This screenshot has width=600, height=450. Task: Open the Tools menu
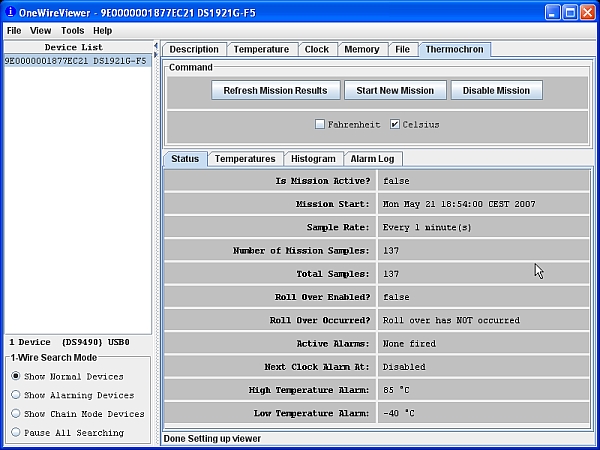pos(72,31)
